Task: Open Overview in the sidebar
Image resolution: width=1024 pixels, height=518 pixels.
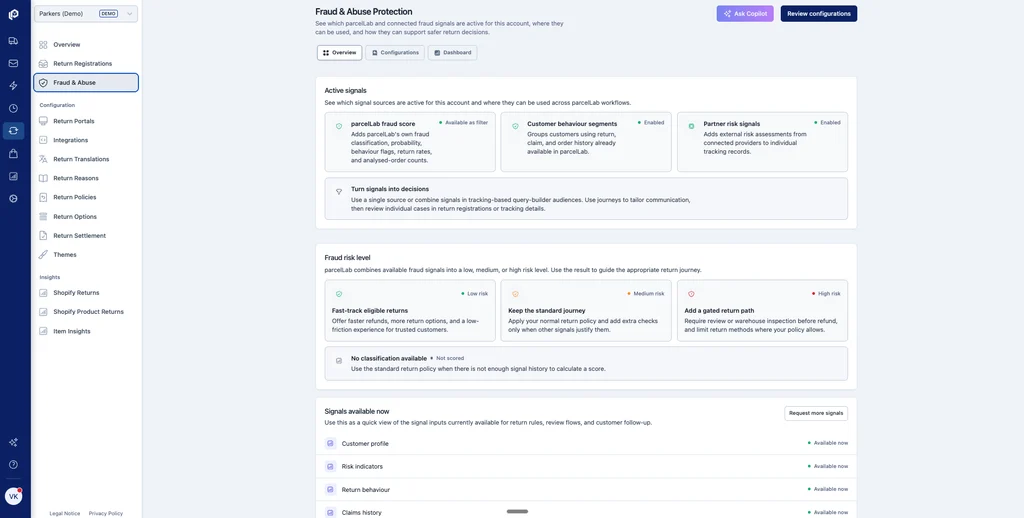Action: (x=86, y=45)
